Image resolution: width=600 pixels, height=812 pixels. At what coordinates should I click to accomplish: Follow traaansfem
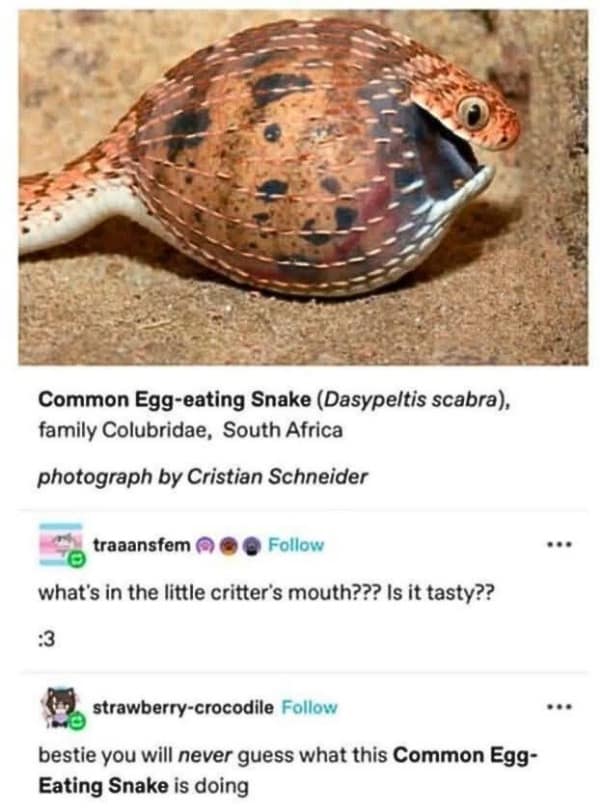pyautogui.click(x=296, y=545)
